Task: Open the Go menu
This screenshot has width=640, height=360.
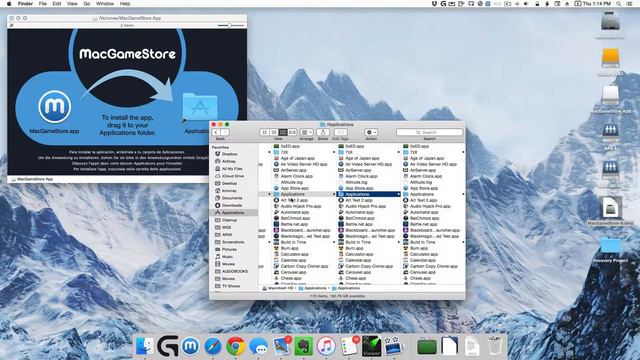Action: pyautogui.click(x=87, y=4)
